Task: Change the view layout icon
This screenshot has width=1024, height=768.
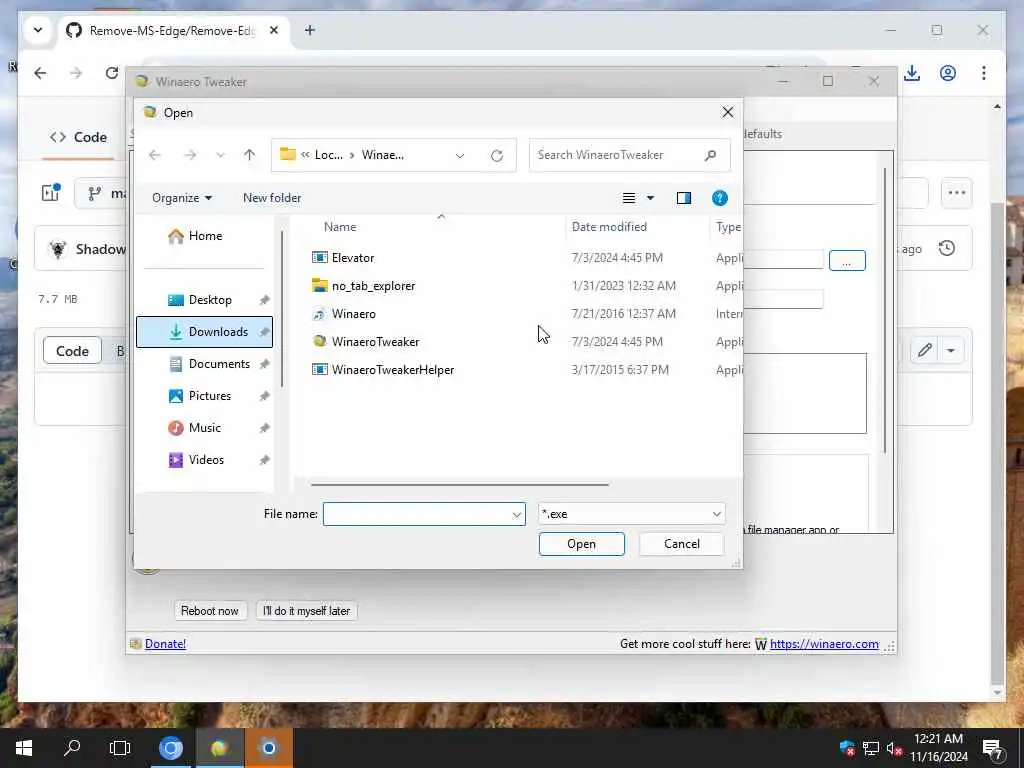Action: point(629,198)
